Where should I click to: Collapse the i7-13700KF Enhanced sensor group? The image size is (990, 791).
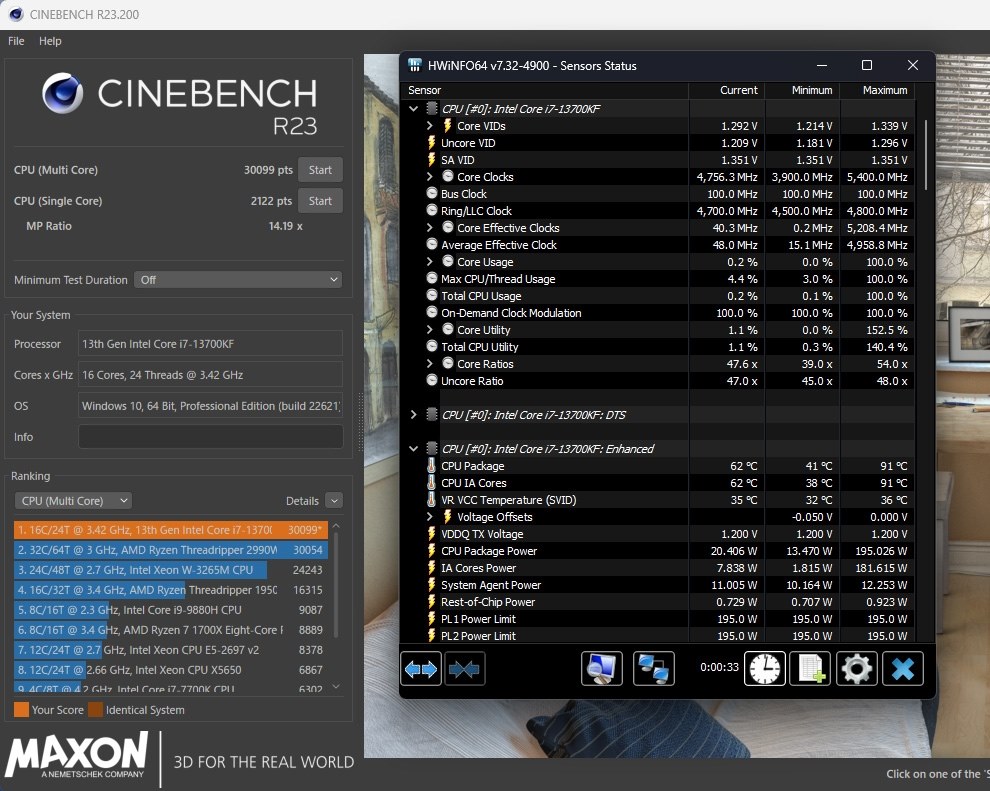pos(414,449)
